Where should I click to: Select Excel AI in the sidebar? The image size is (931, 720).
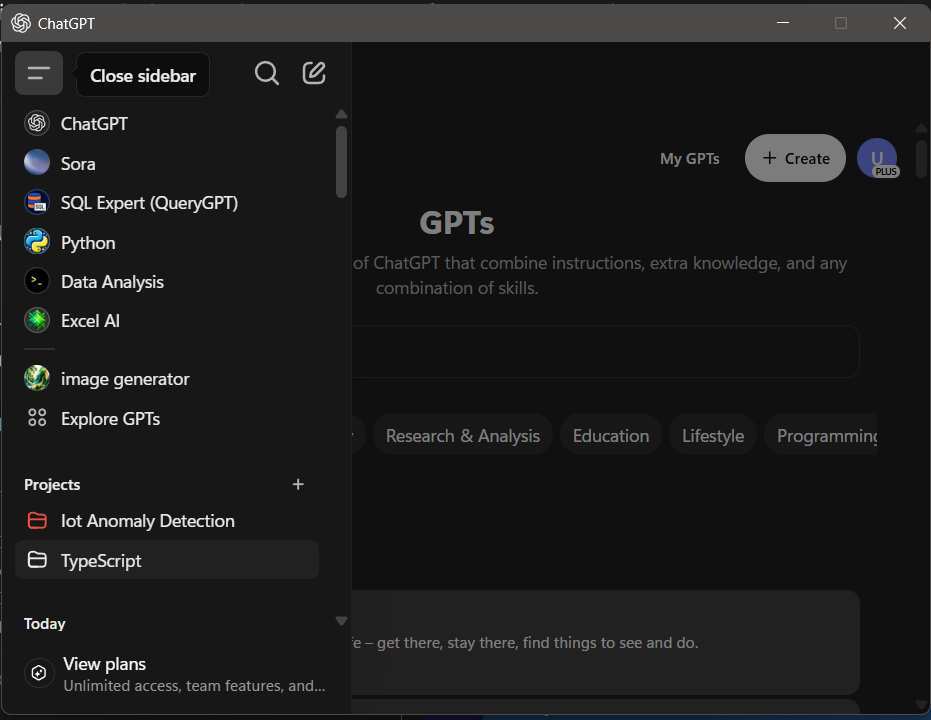click(x=166, y=321)
